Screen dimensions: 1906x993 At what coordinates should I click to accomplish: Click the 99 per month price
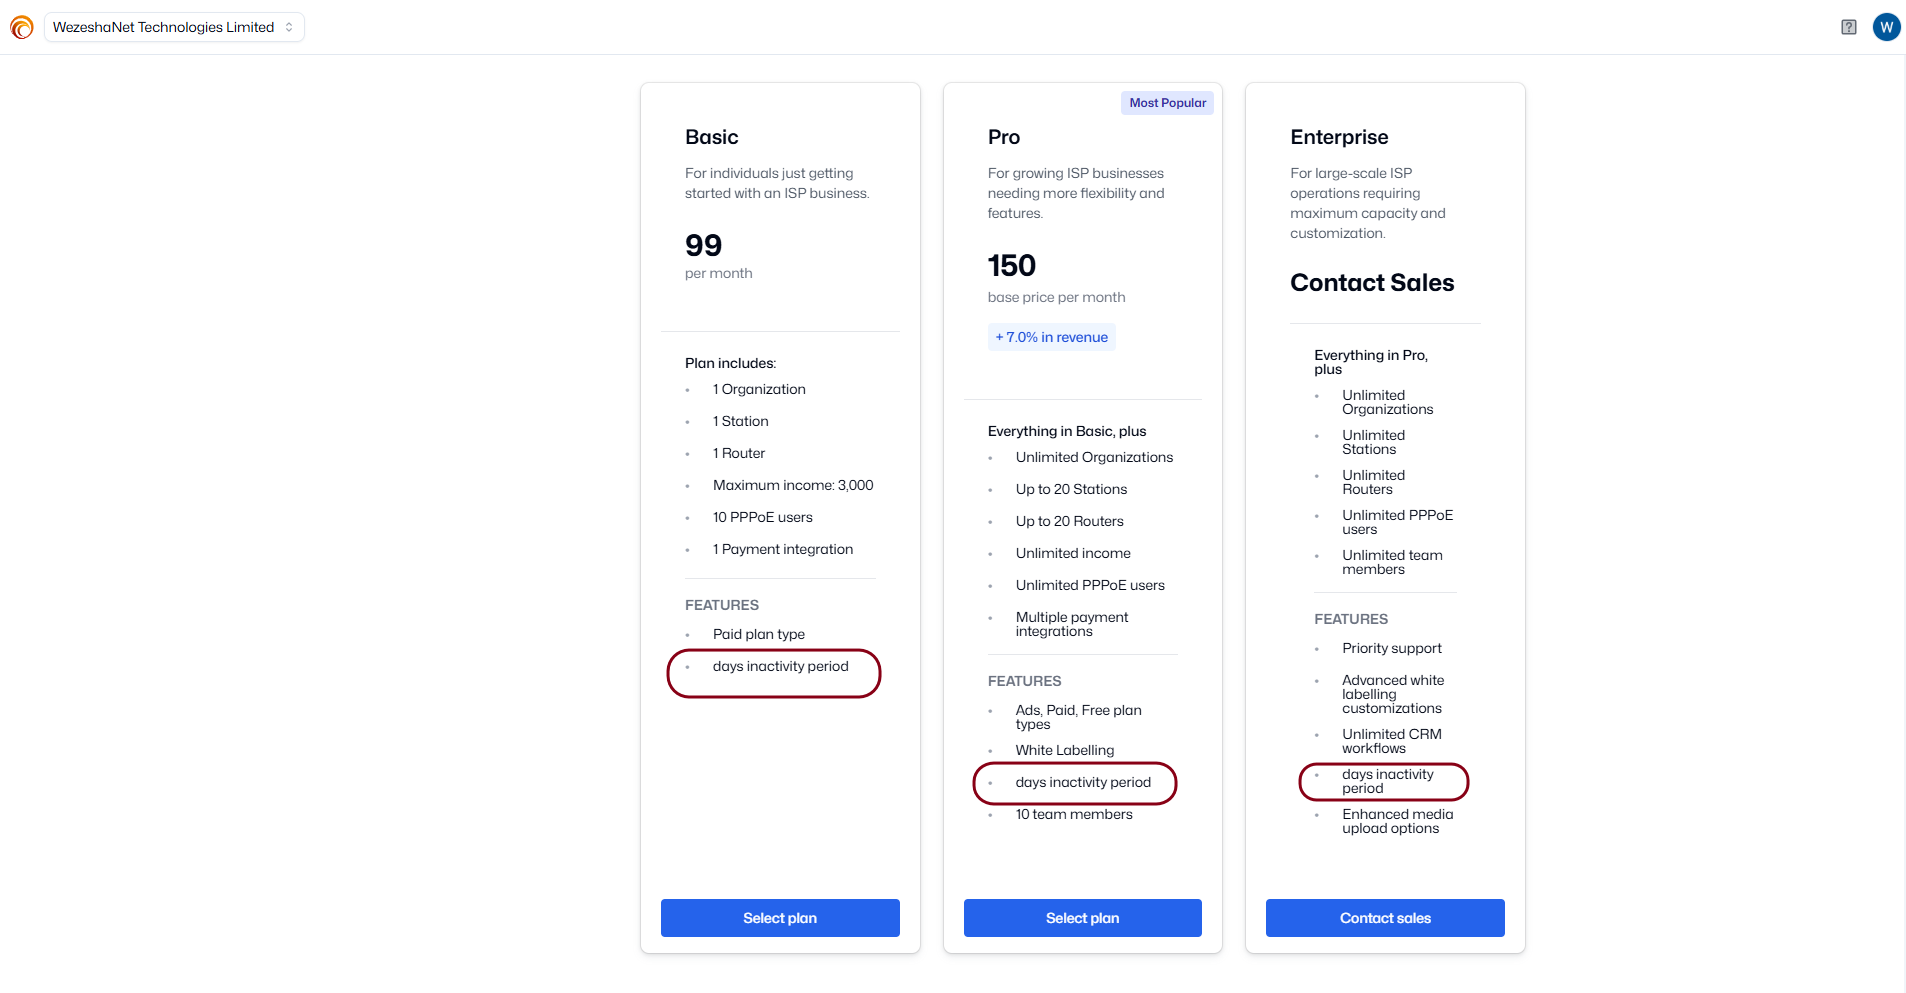pyautogui.click(x=718, y=256)
